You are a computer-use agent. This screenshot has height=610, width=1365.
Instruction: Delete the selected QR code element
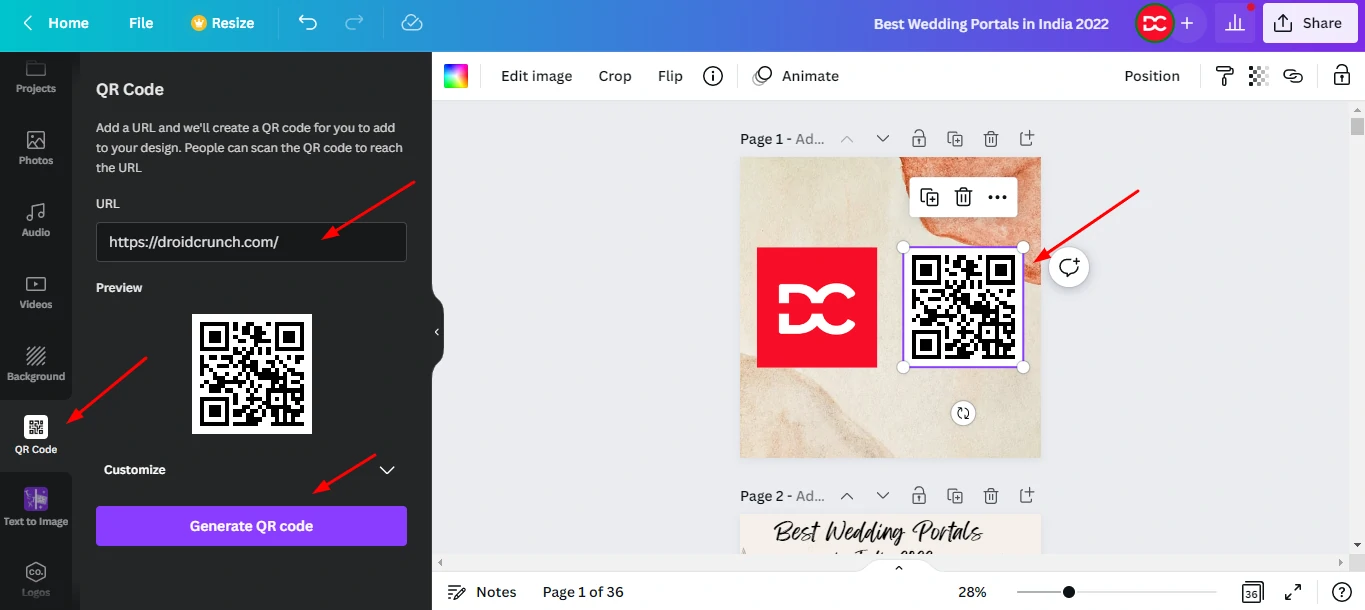[x=963, y=197]
